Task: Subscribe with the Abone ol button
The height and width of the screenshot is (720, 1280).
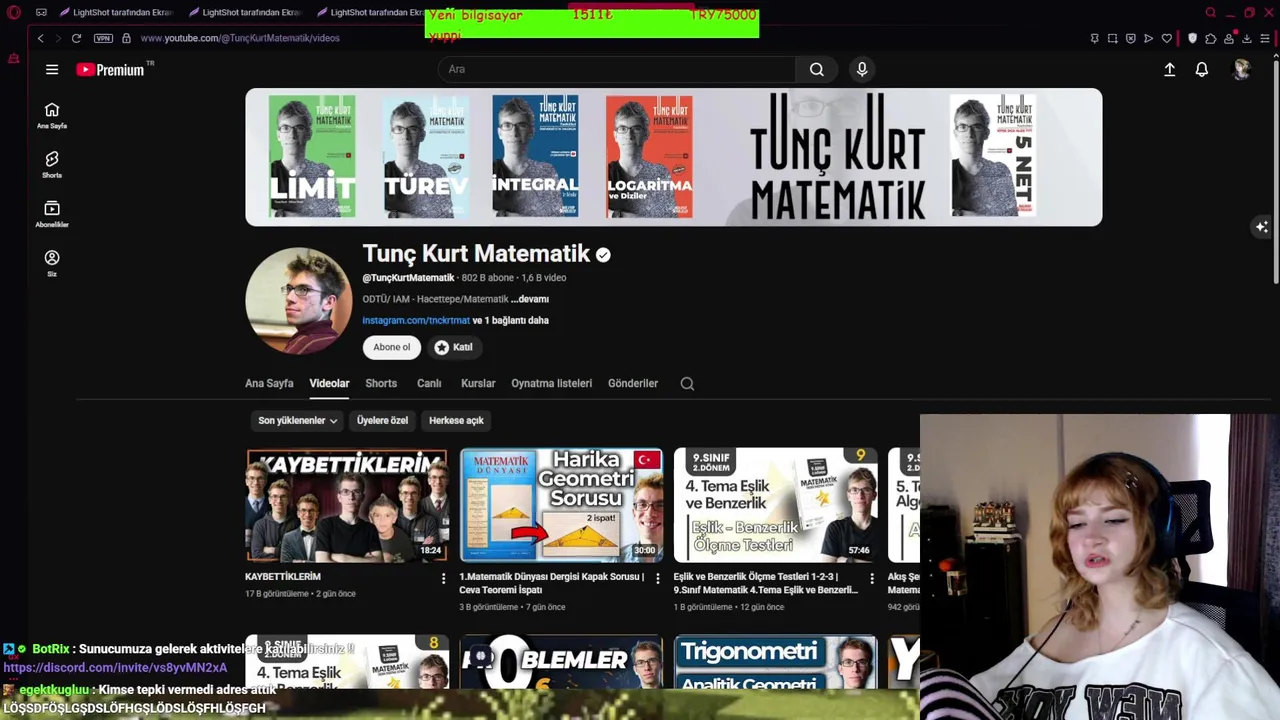Action: [392, 347]
